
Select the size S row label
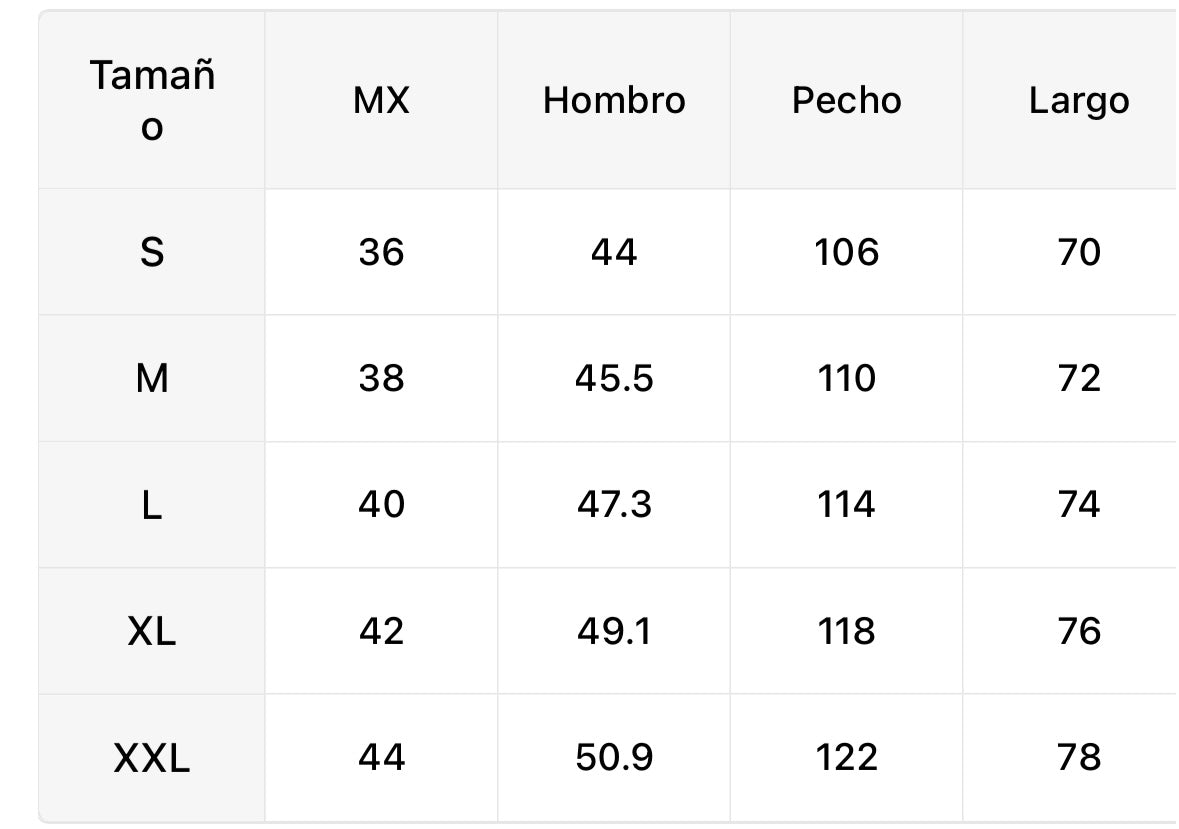click(152, 252)
